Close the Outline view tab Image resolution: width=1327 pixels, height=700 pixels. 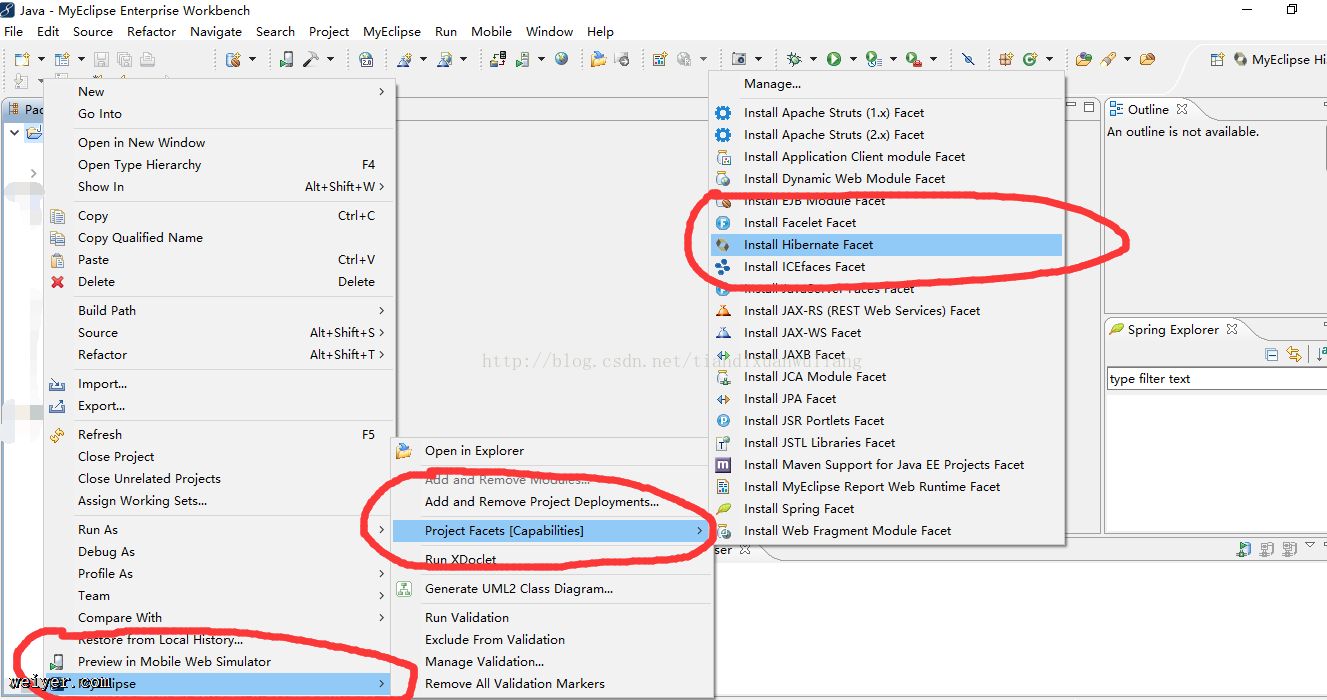[1182, 109]
